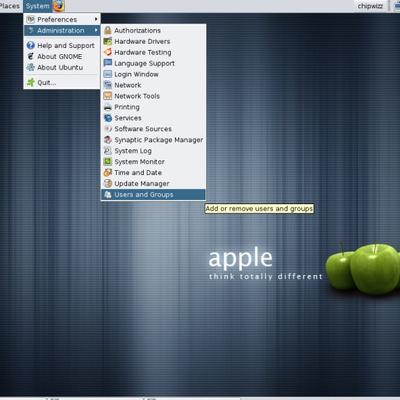Expand the Administration submenu arrow
The width and height of the screenshot is (400, 400).
(96, 30)
